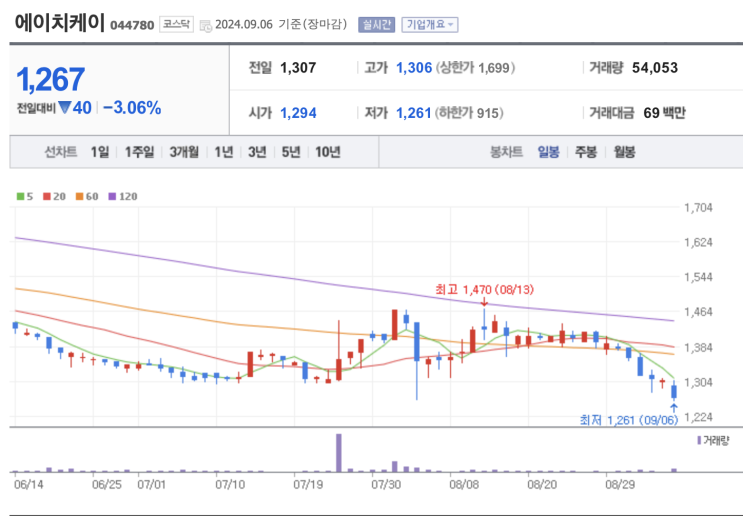Click the 실시간 real-time button

377,25
